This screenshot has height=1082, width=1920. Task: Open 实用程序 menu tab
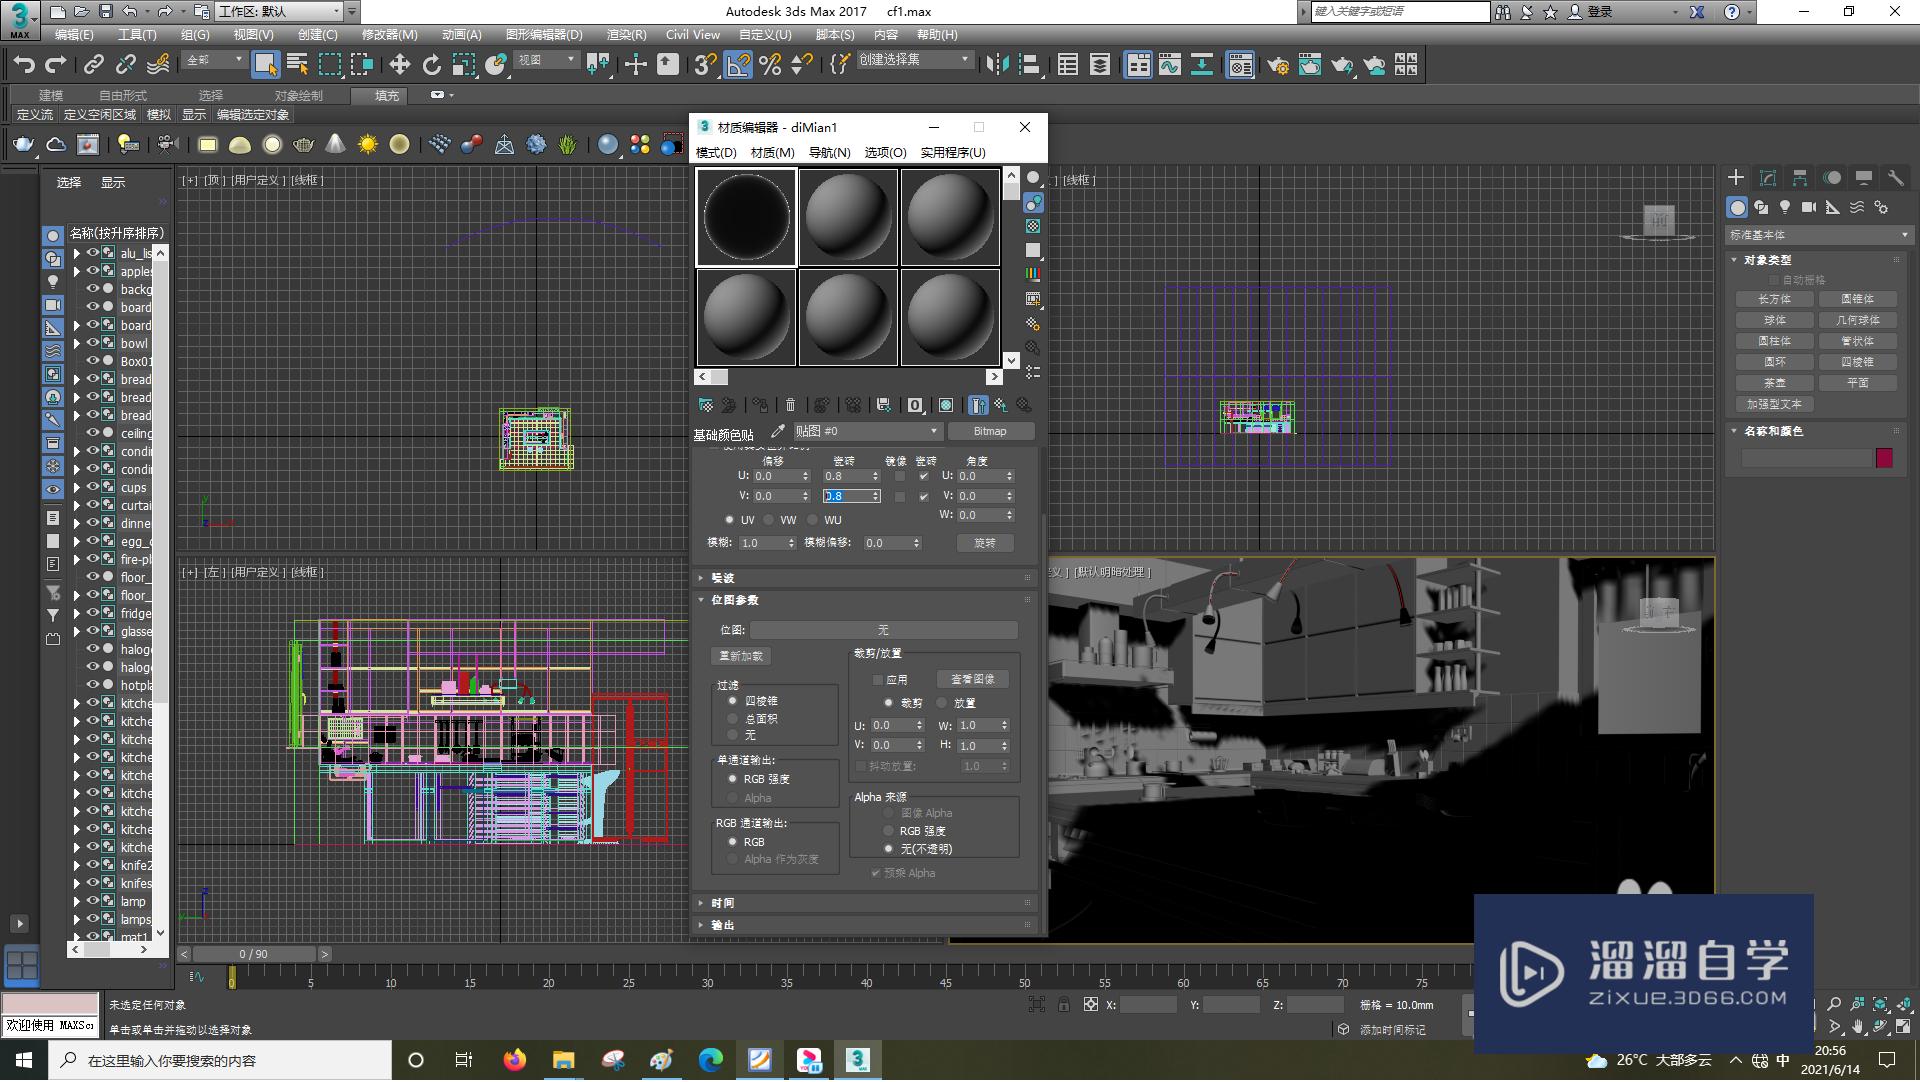coord(947,153)
